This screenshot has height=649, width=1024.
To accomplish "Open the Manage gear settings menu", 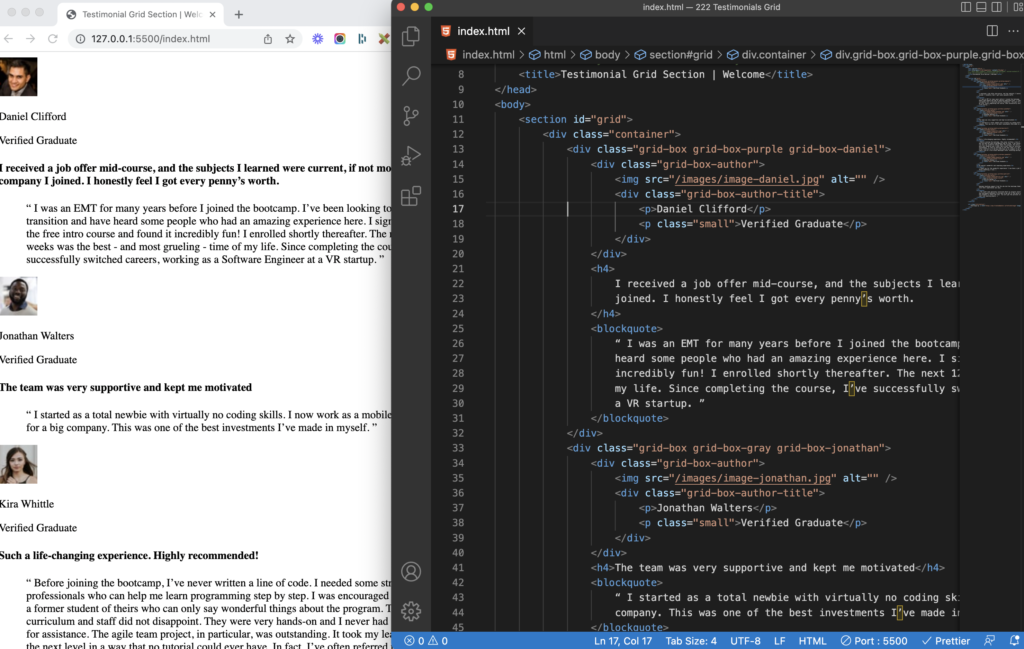I will tap(411, 611).
